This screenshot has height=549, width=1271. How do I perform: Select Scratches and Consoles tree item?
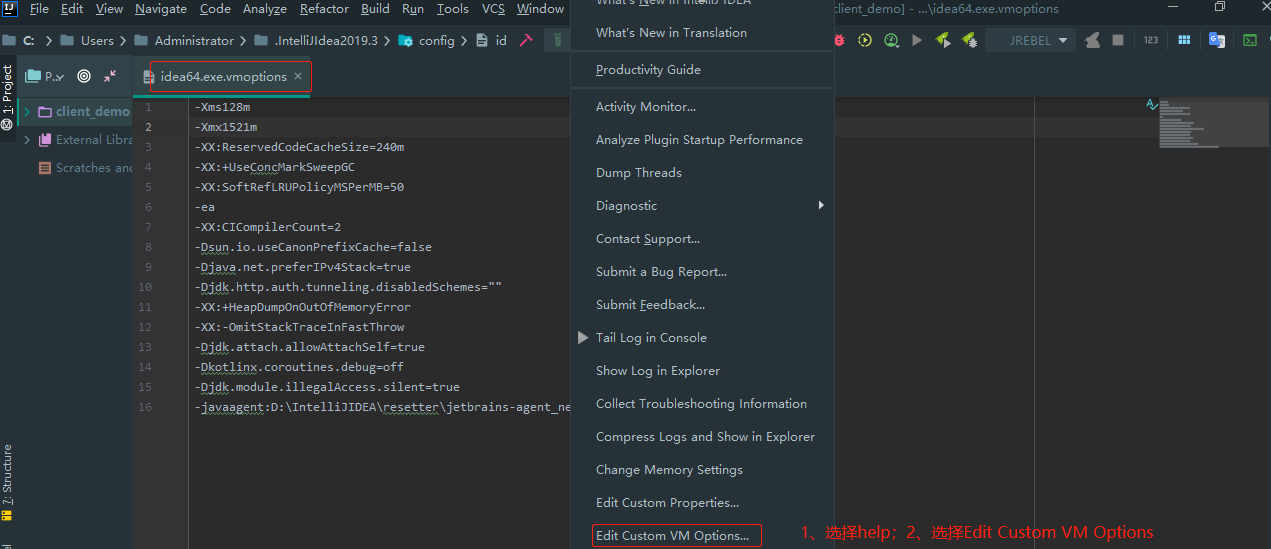coord(85,168)
